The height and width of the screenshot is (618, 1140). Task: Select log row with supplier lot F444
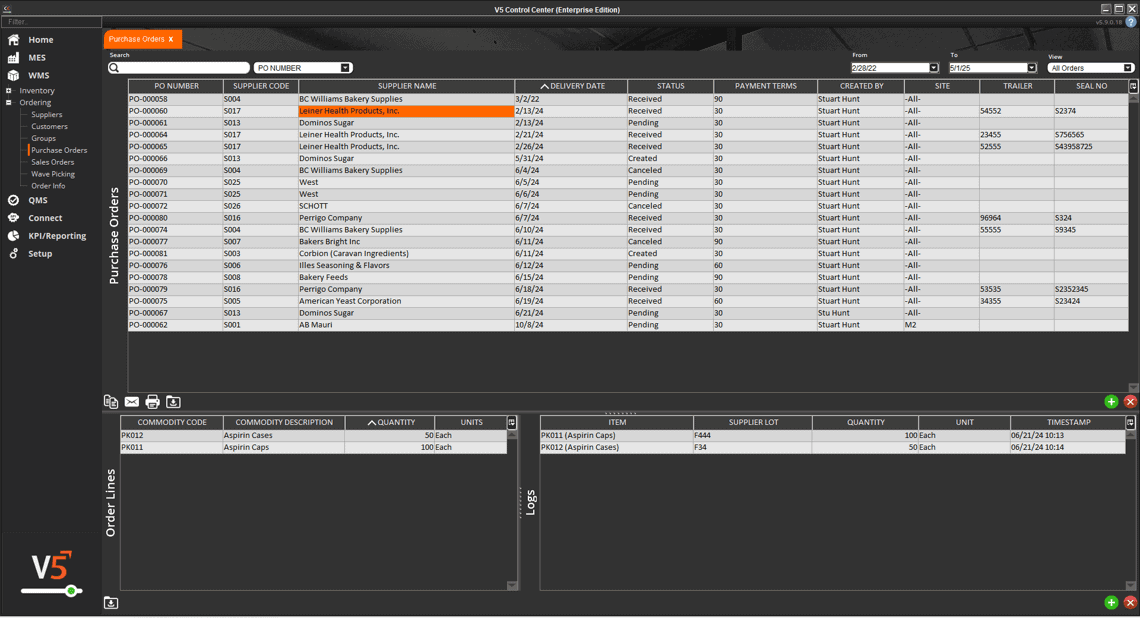(x=833, y=436)
